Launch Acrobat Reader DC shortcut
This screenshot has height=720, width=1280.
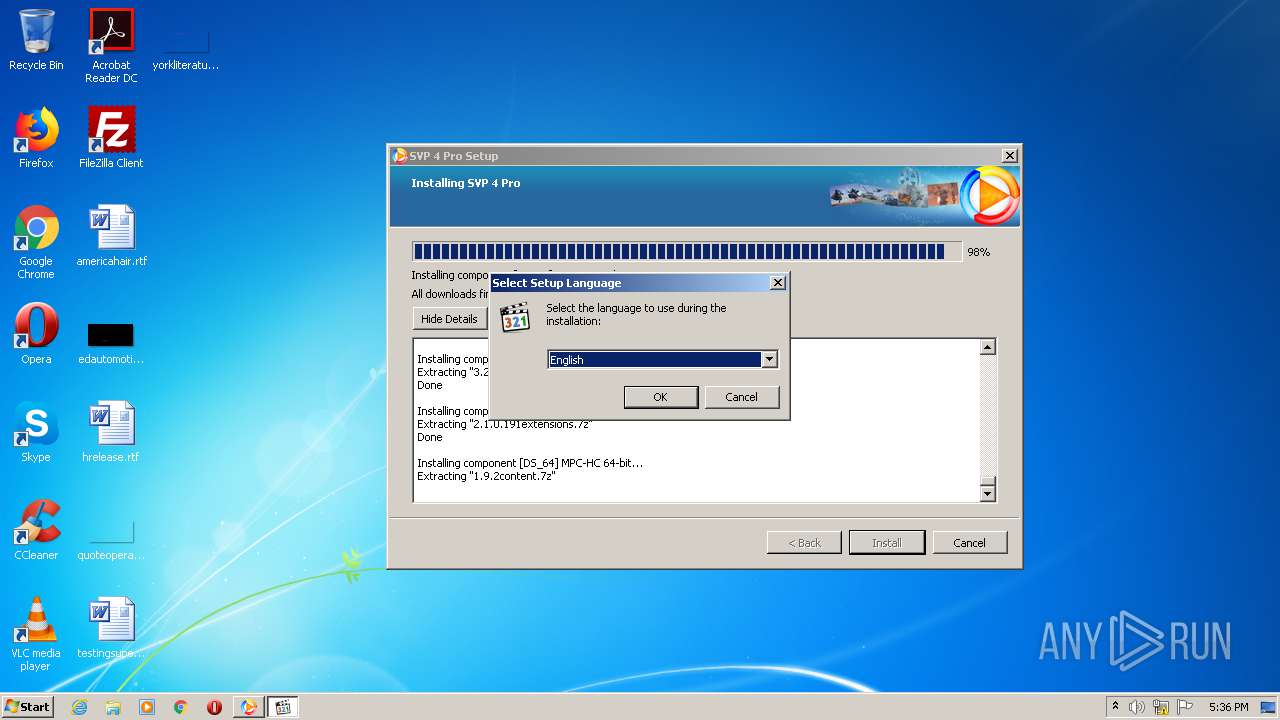pos(111,46)
